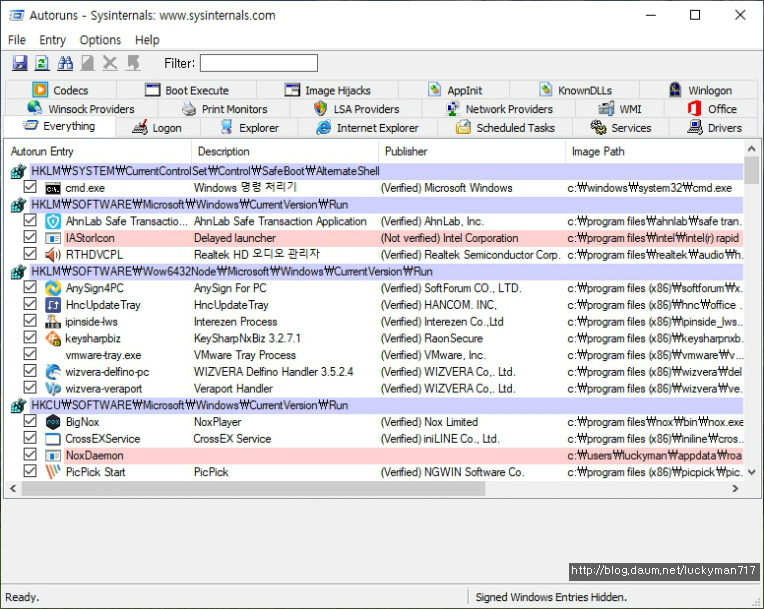
Task: Switch to the KnownDLLs tab
Action: point(575,91)
